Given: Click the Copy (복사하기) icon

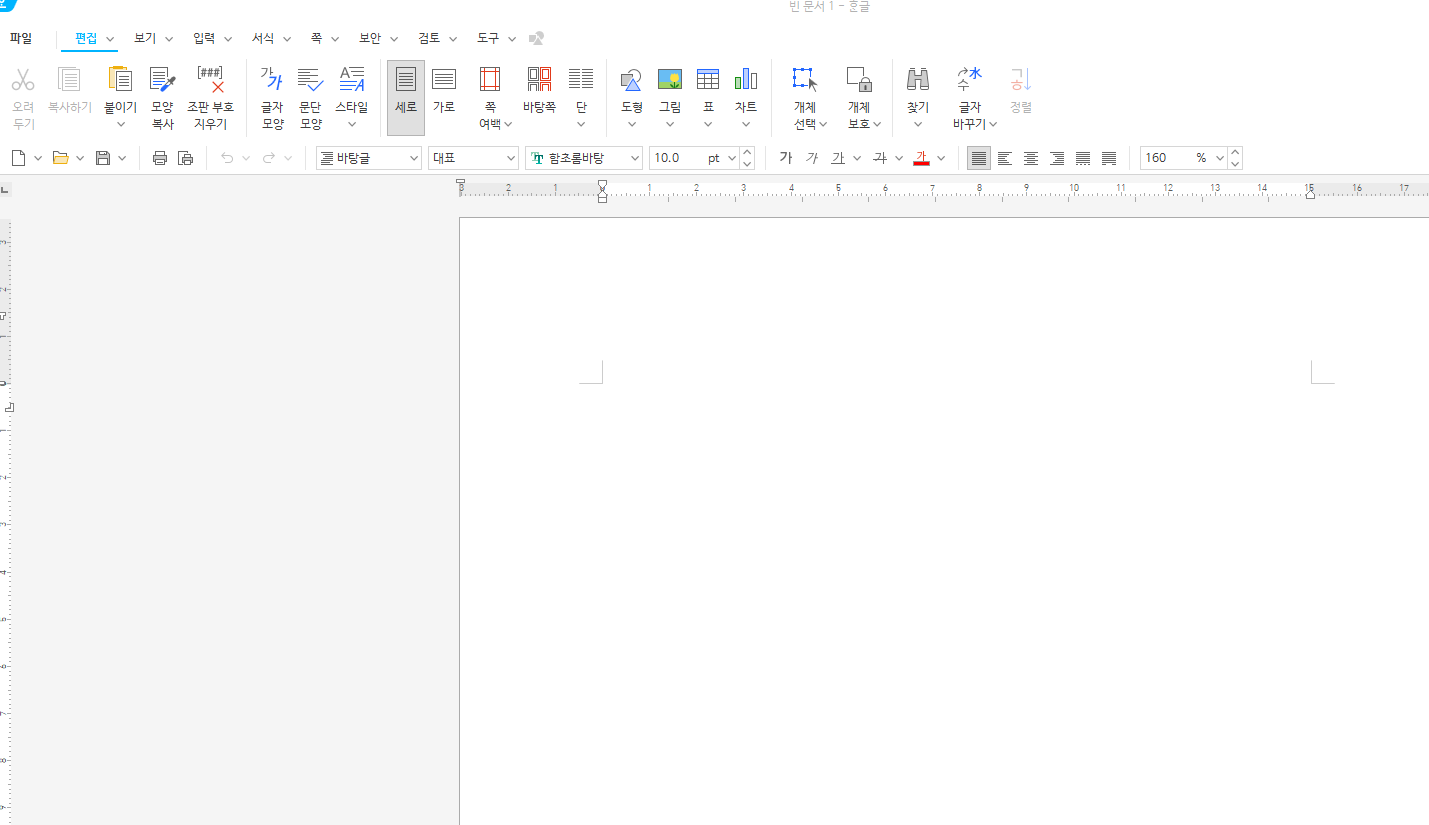Looking at the screenshot, I should coord(69,80).
